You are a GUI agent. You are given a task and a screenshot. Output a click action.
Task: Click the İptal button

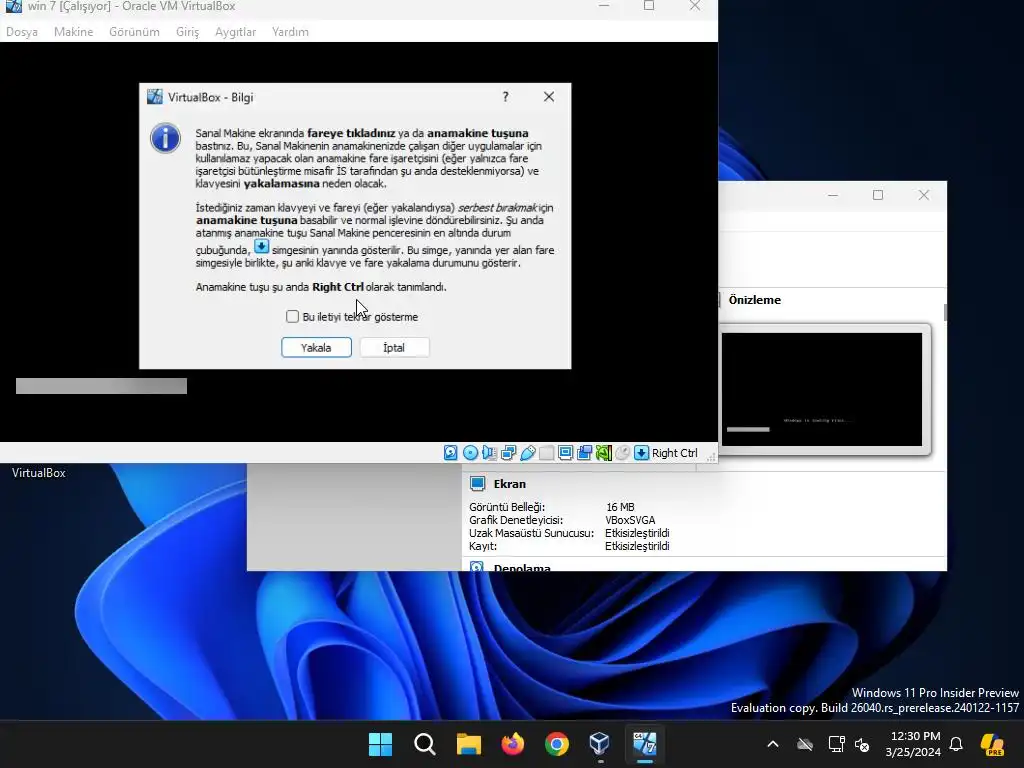click(394, 347)
